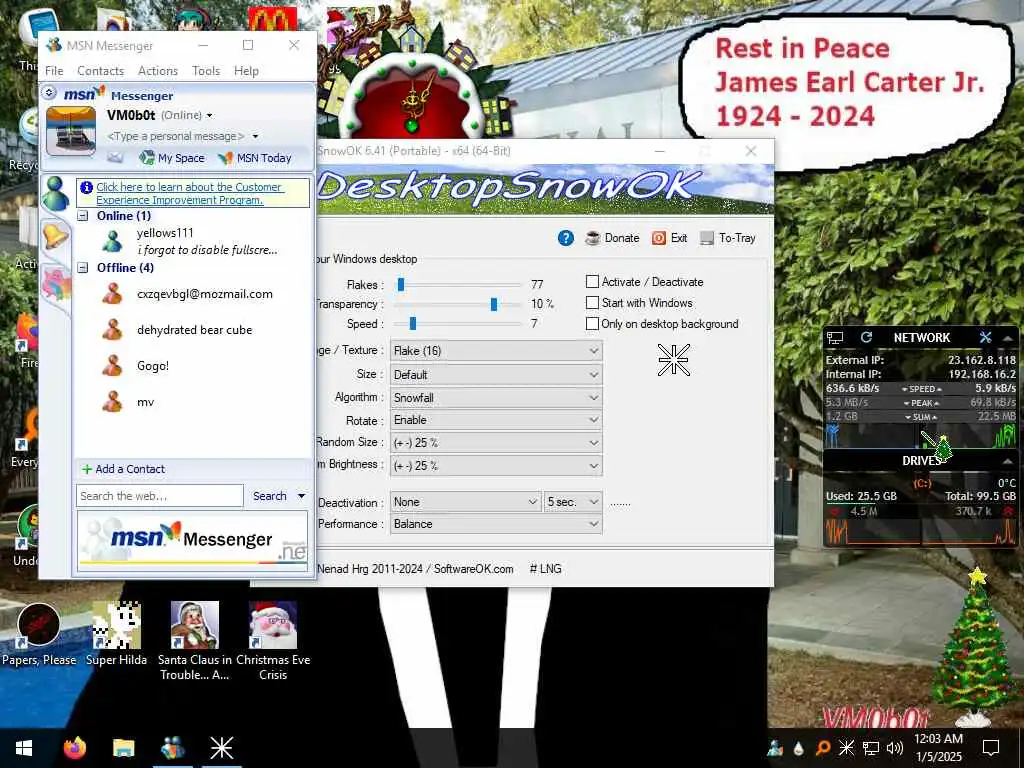
Task: Collapse the Offline (4) contact group
Action: click(83, 268)
